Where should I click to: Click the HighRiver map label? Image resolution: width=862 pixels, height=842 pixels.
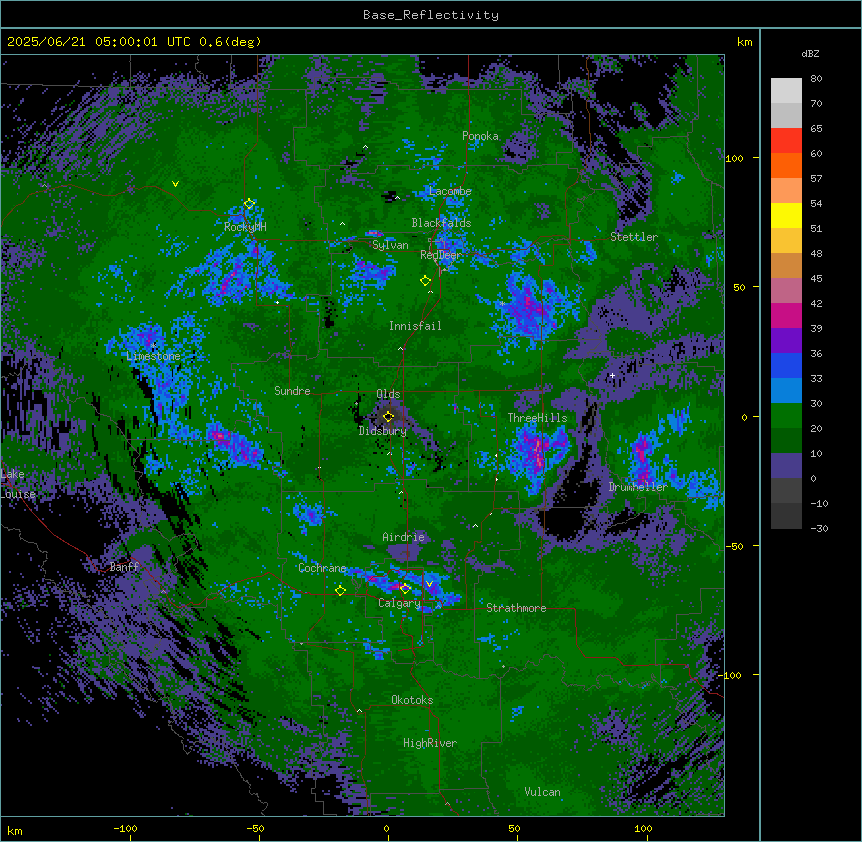coord(430,743)
